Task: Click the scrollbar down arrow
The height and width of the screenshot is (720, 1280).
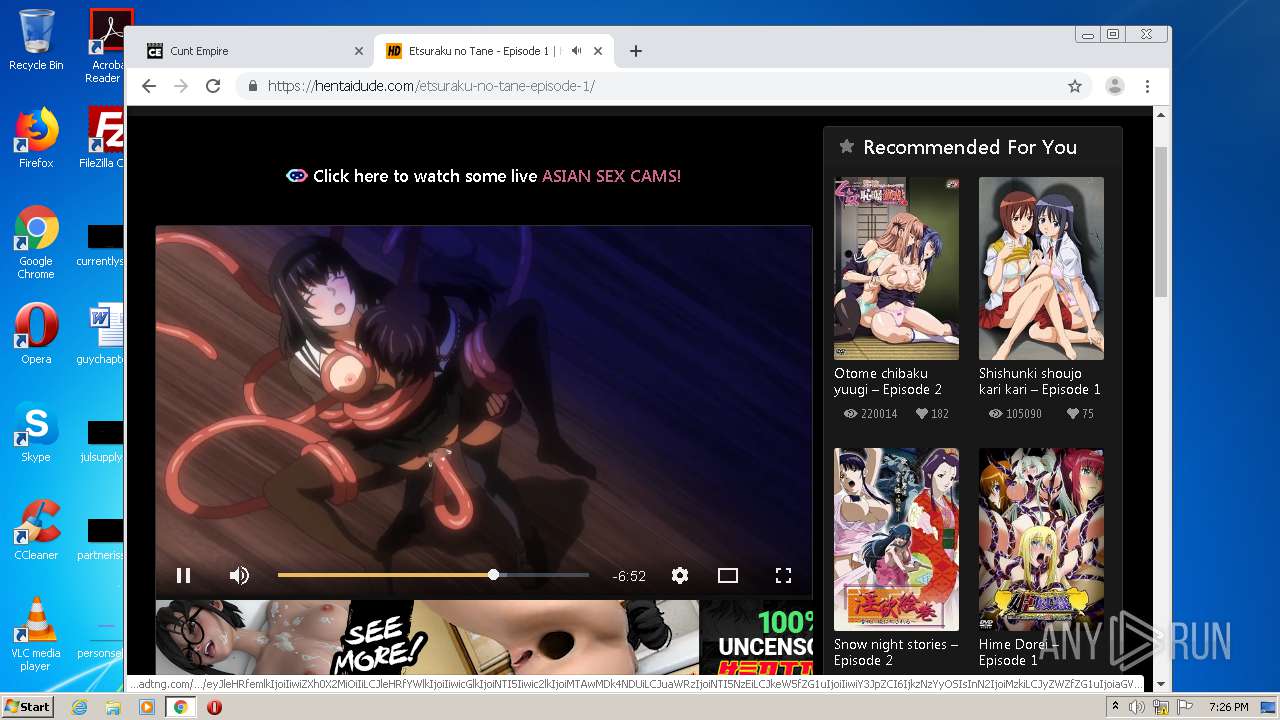Action: 1161,684
